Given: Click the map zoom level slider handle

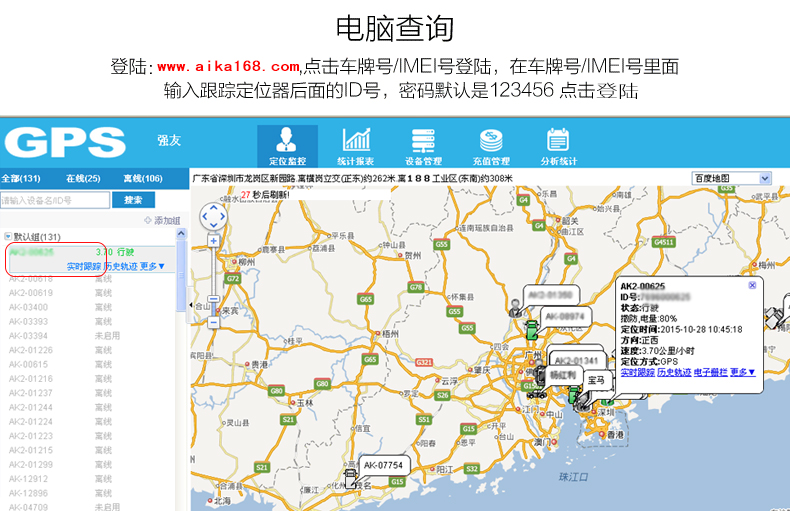Looking at the screenshot, I should click(214, 299).
